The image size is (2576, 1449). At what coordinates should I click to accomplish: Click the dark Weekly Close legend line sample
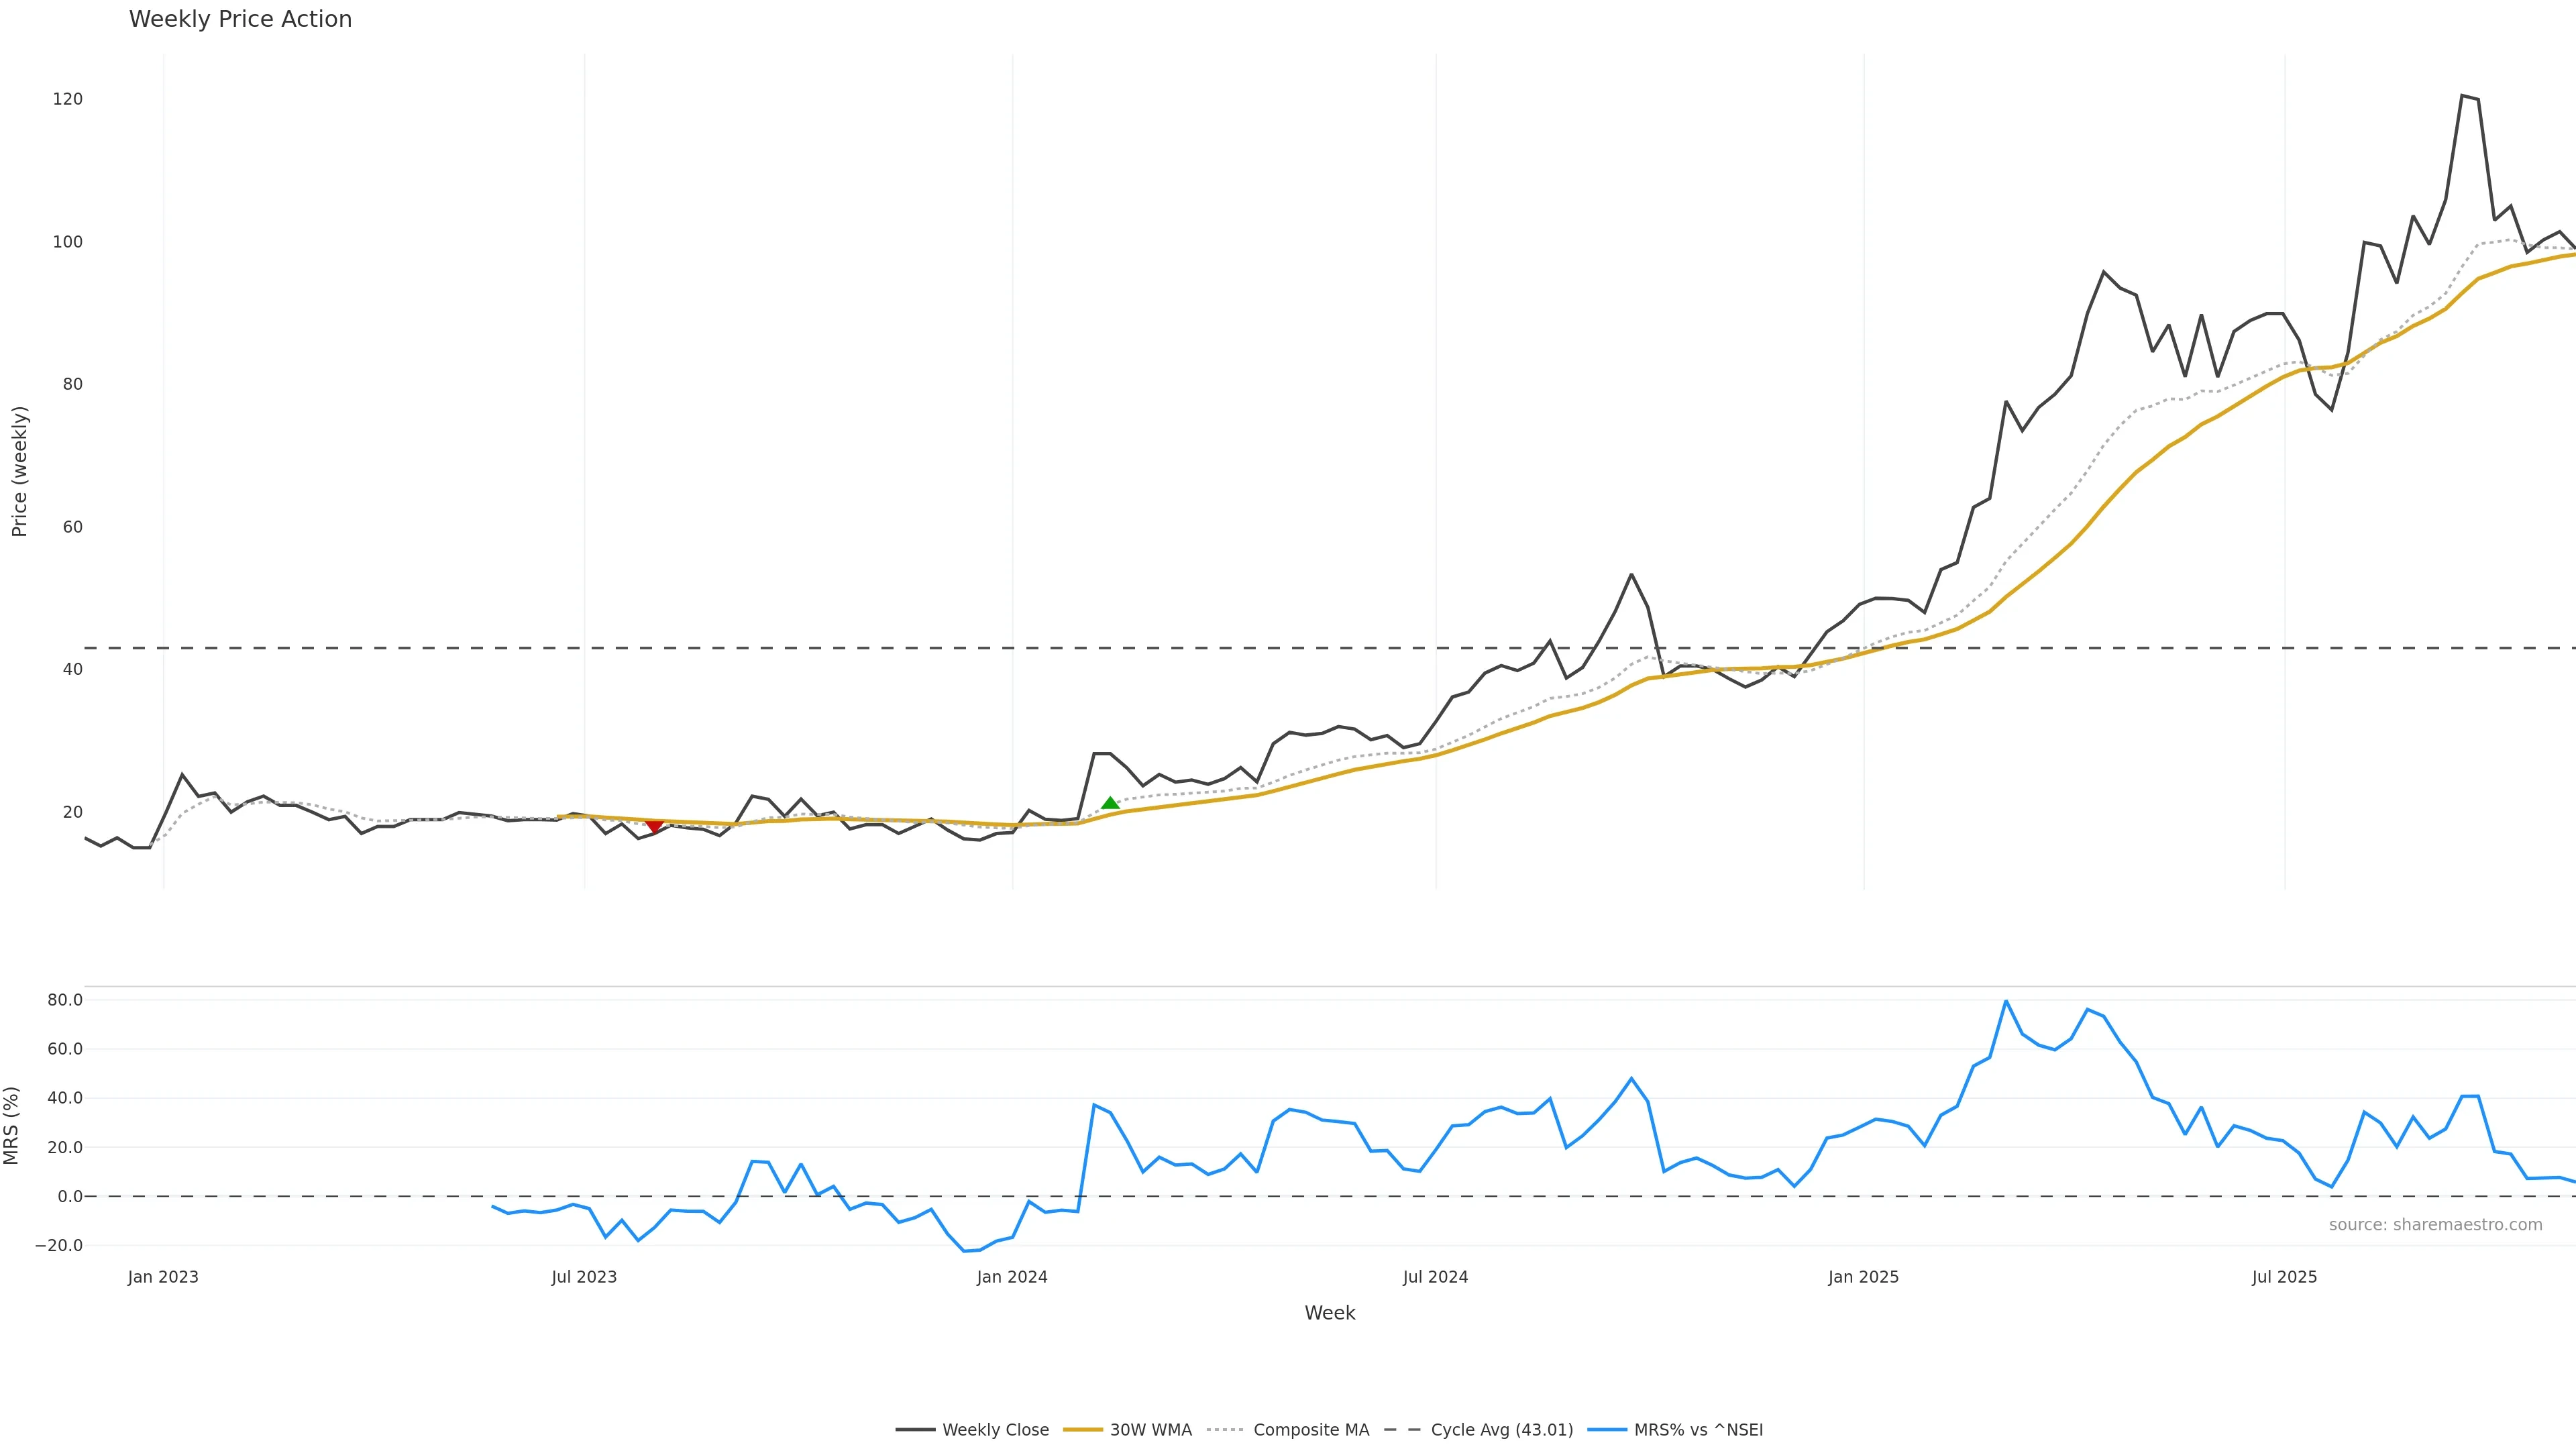pos(915,1430)
